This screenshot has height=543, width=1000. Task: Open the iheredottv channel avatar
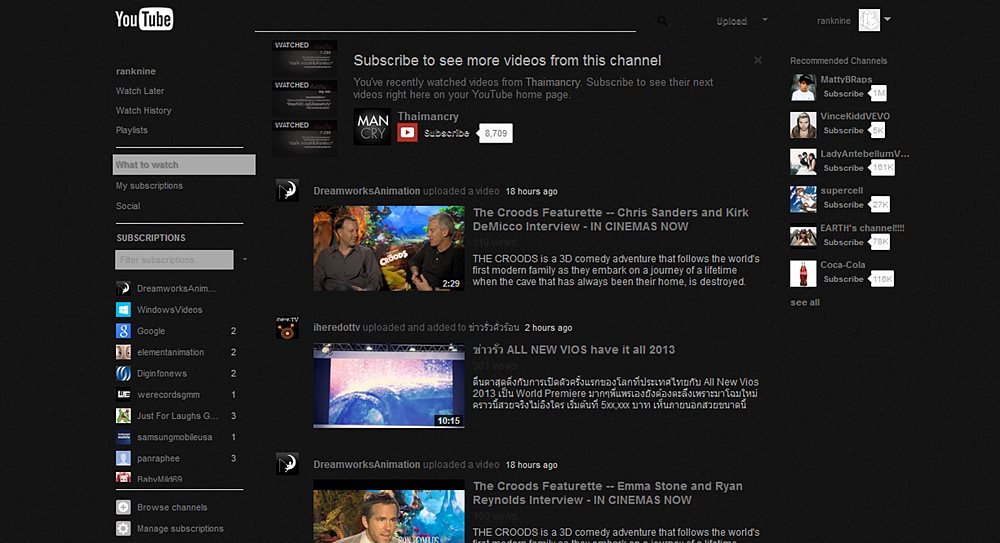[287, 327]
